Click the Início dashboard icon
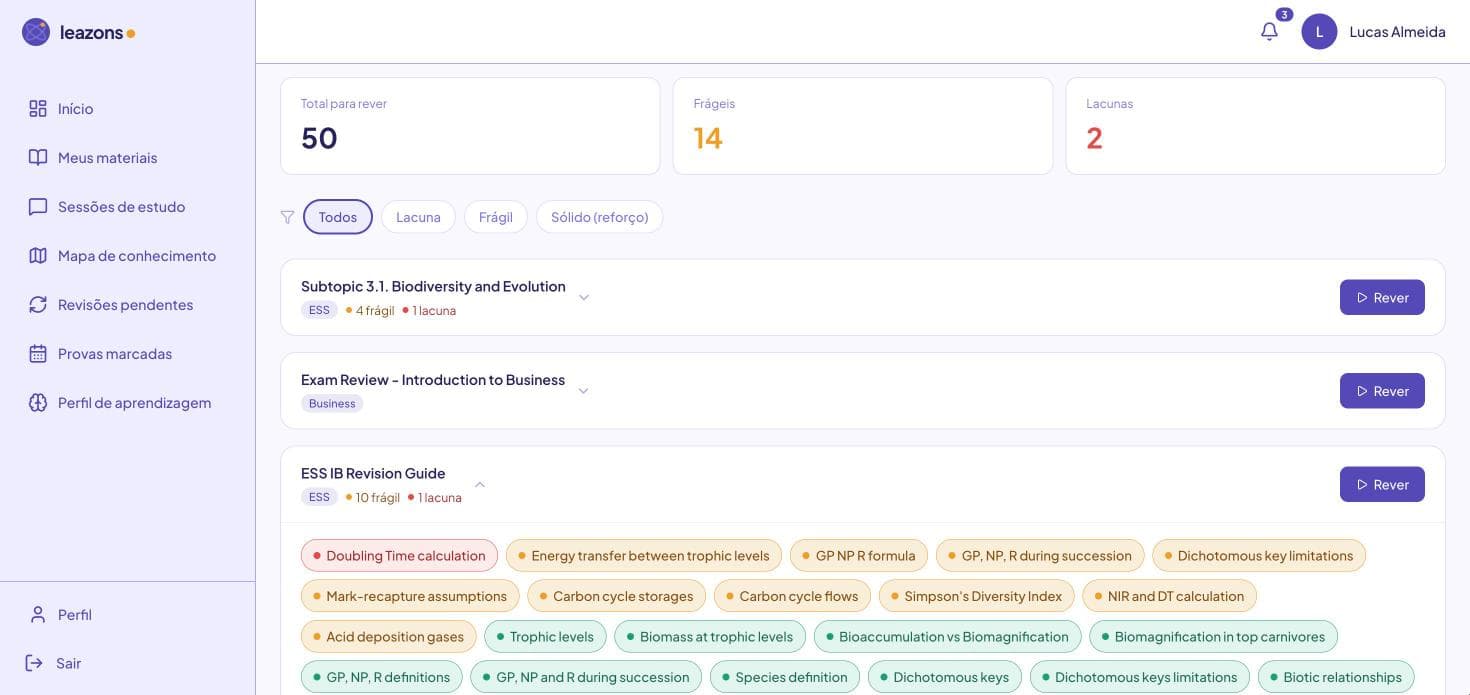Image resolution: width=1470 pixels, height=695 pixels. click(38, 109)
